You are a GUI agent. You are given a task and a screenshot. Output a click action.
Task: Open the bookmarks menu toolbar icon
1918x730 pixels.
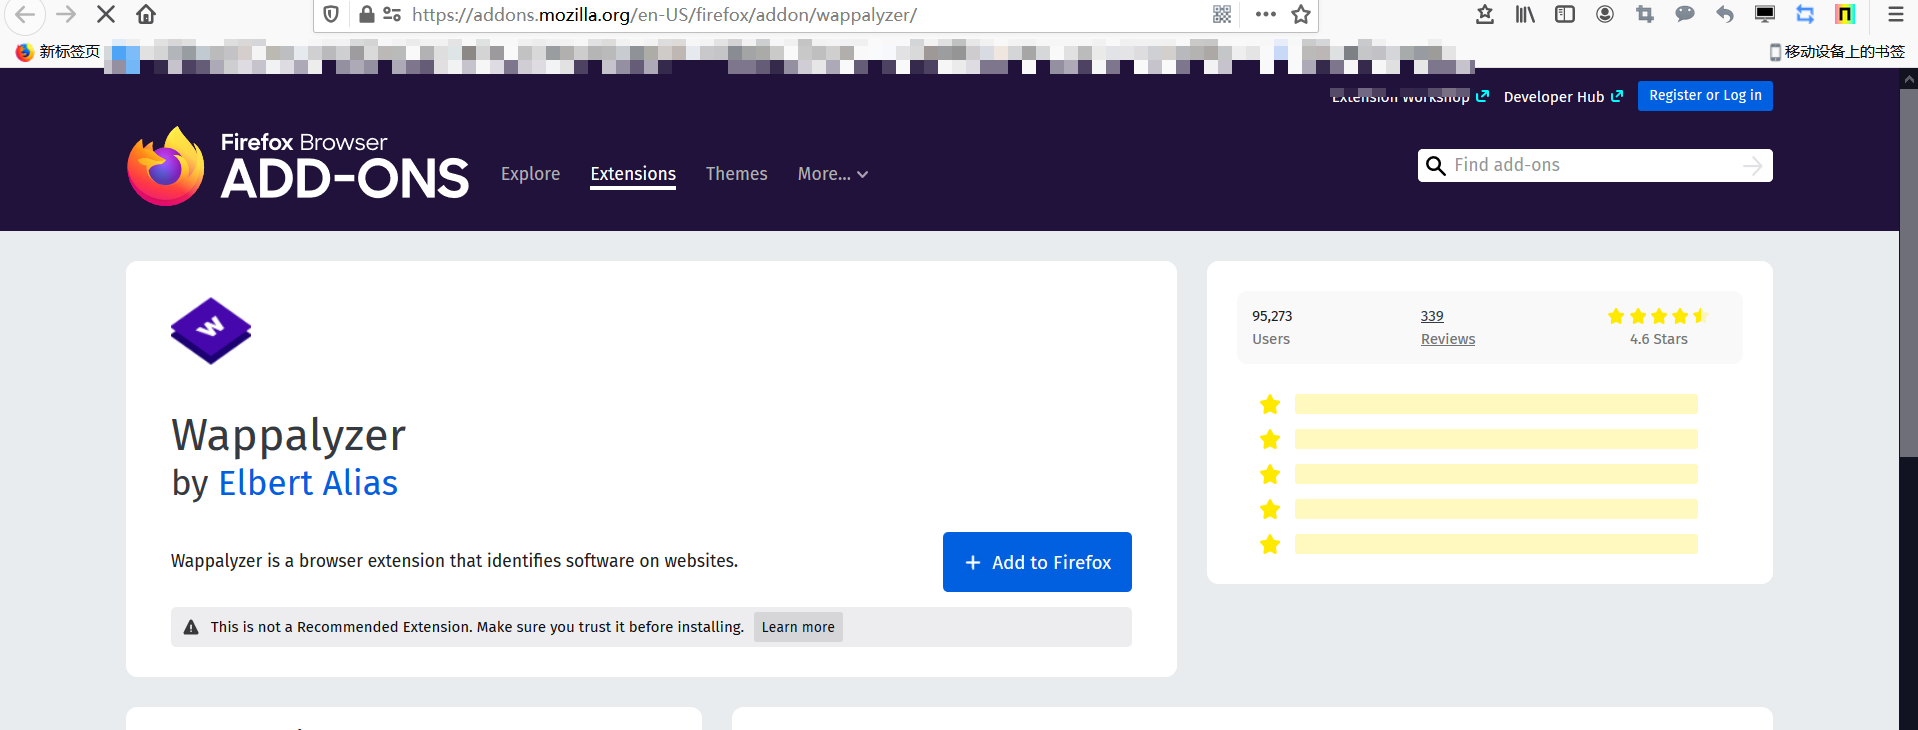[x=1485, y=14]
